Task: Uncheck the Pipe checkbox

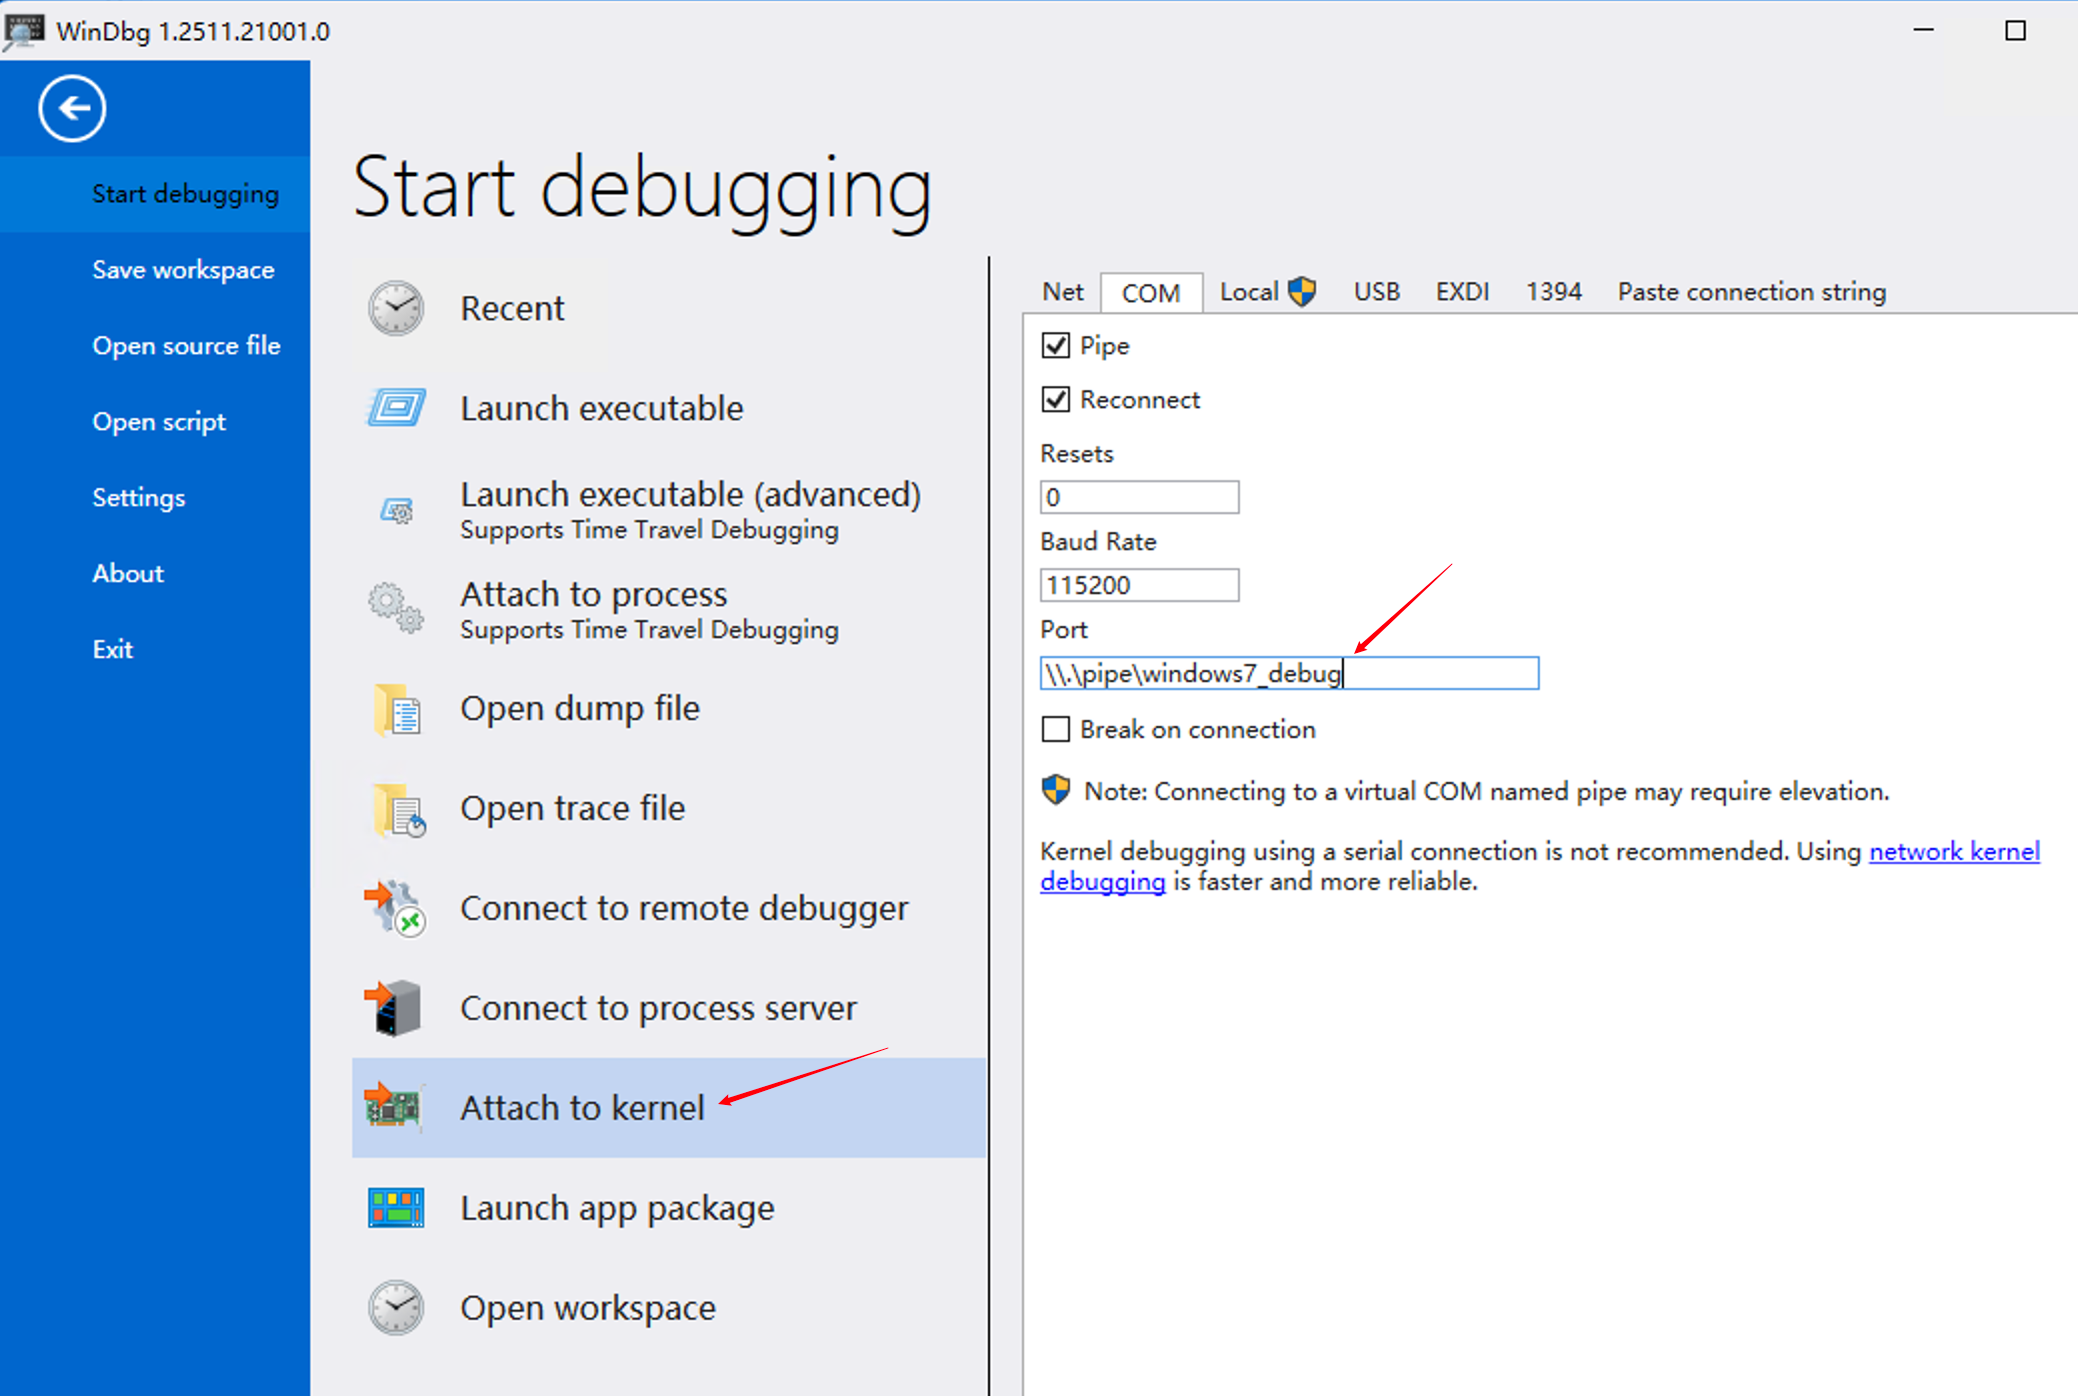Action: [x=1056, y=346]
